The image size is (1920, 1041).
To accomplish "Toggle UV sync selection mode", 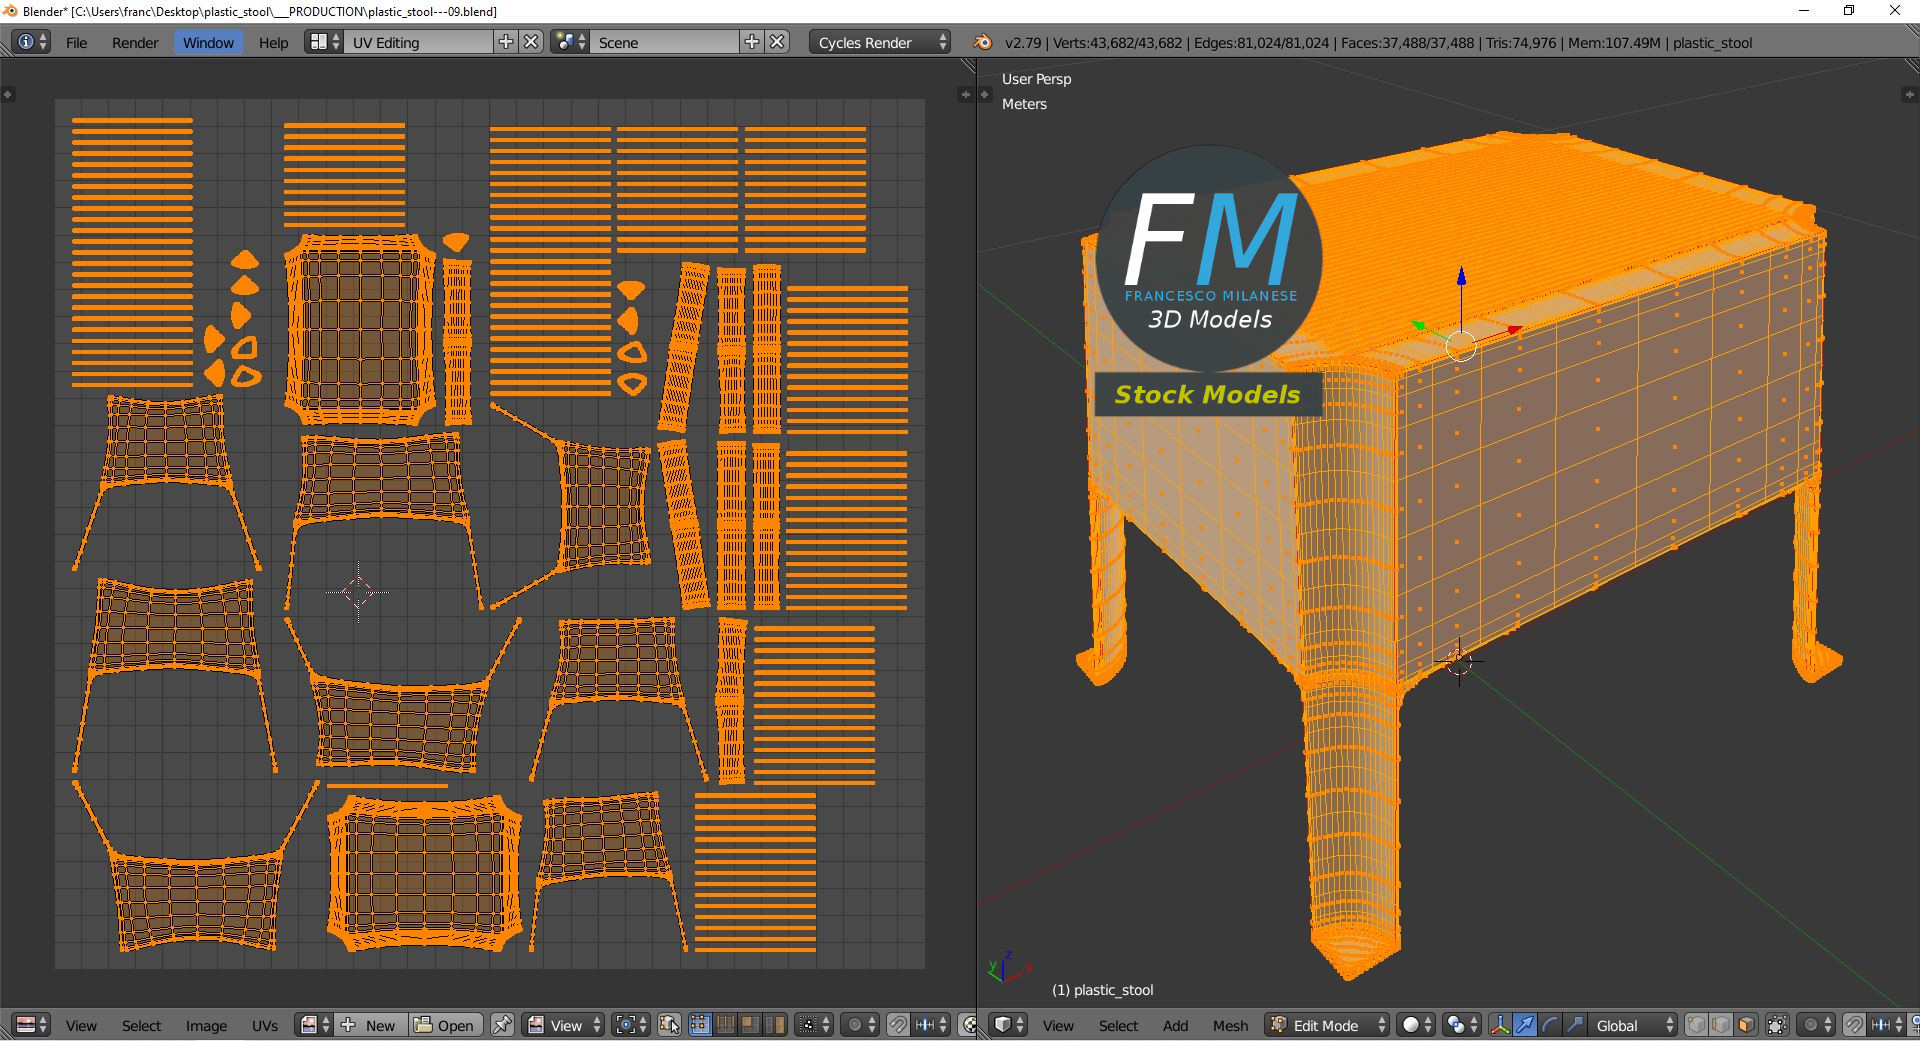I will pos(670,1025).
